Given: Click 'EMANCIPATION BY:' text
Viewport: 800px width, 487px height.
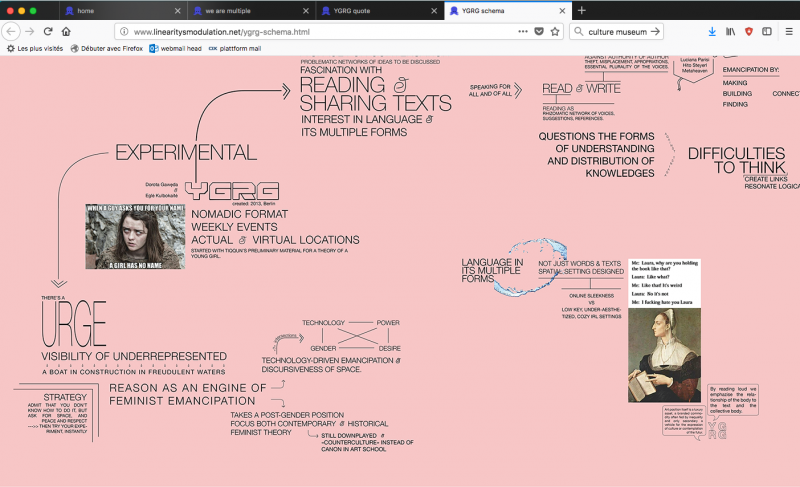Looking at the screenshot, I should tap(751, 69).
